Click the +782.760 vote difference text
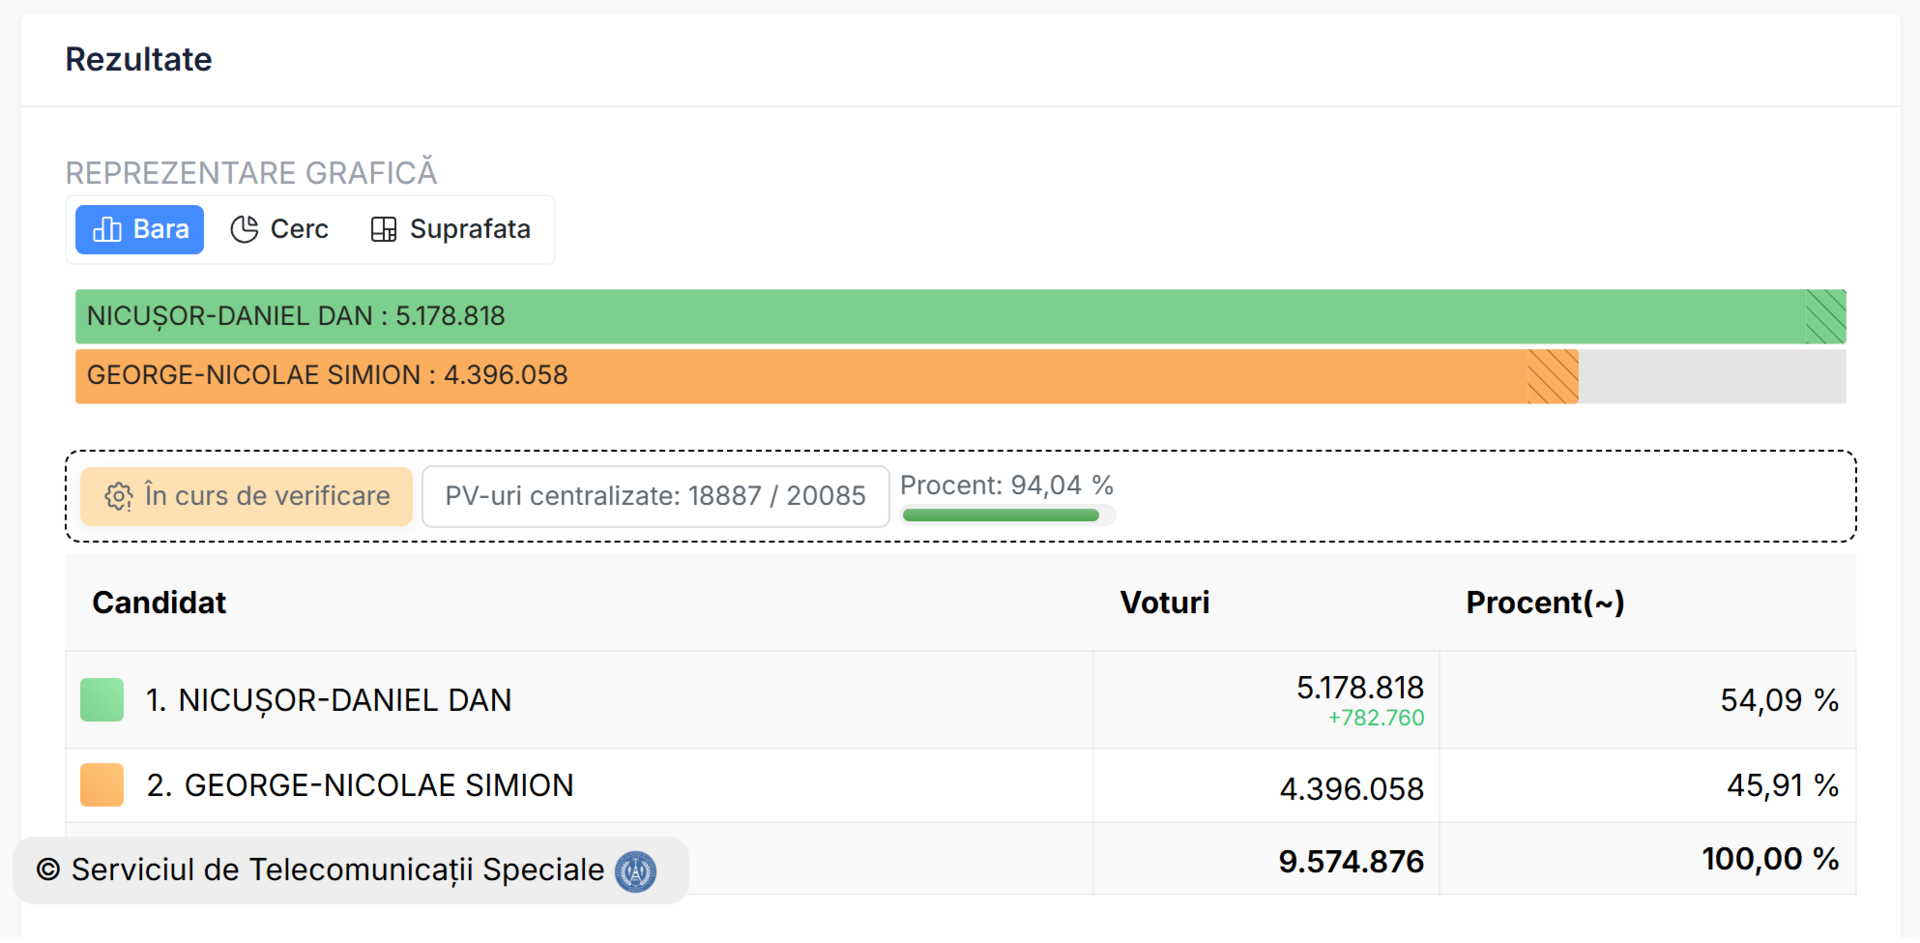Screen dimensions: 1920x943 1375,718
